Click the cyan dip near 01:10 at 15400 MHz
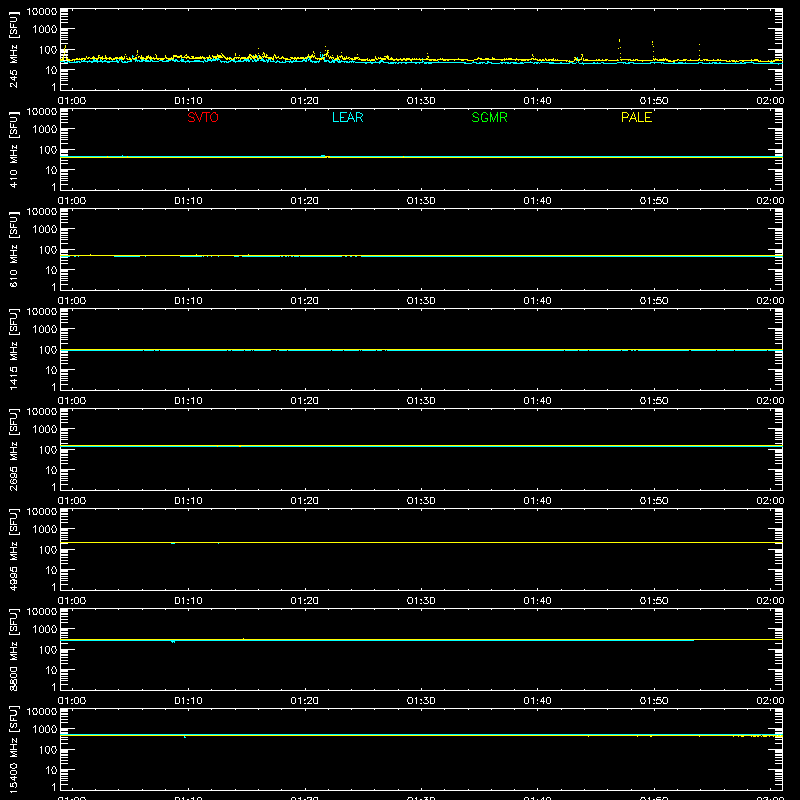The height and width of the screenshot is (800, 800). pyautogui.click(x=185, y=737)
